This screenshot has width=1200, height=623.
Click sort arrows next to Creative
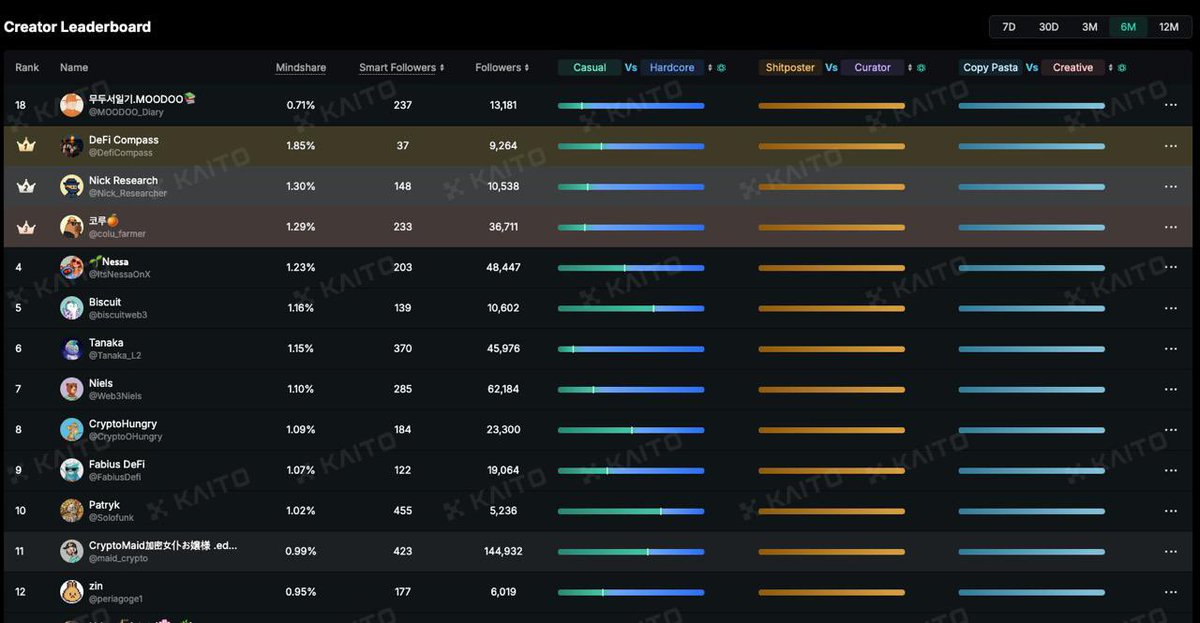click(x=1110, y=68)
